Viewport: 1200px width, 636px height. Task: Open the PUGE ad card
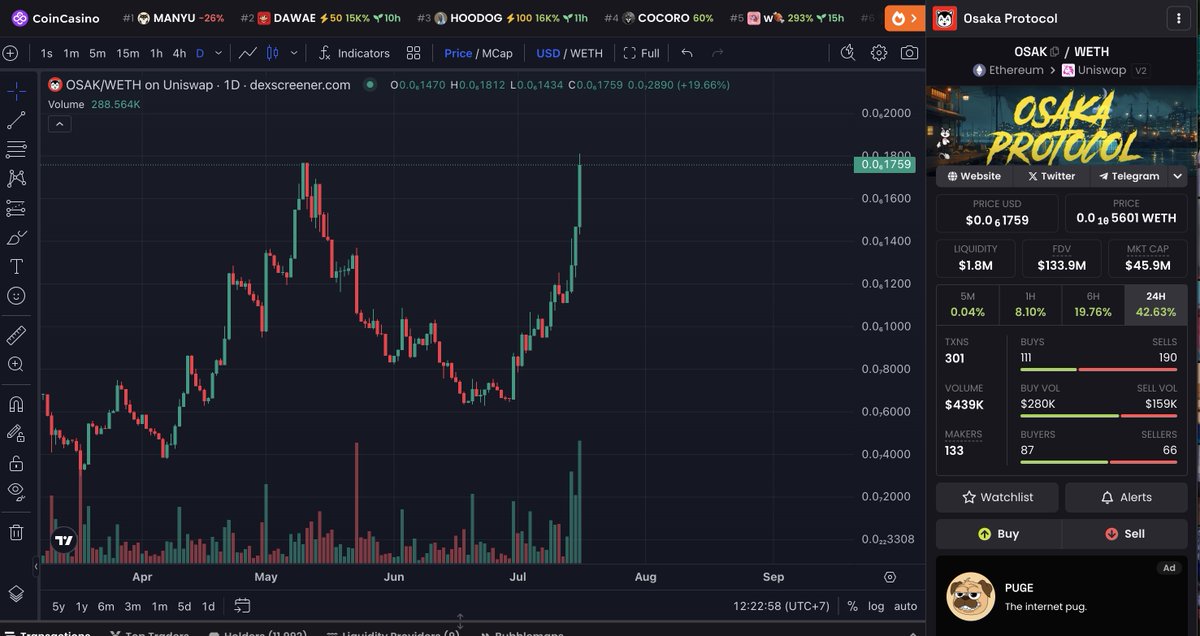pos(1062,597)
